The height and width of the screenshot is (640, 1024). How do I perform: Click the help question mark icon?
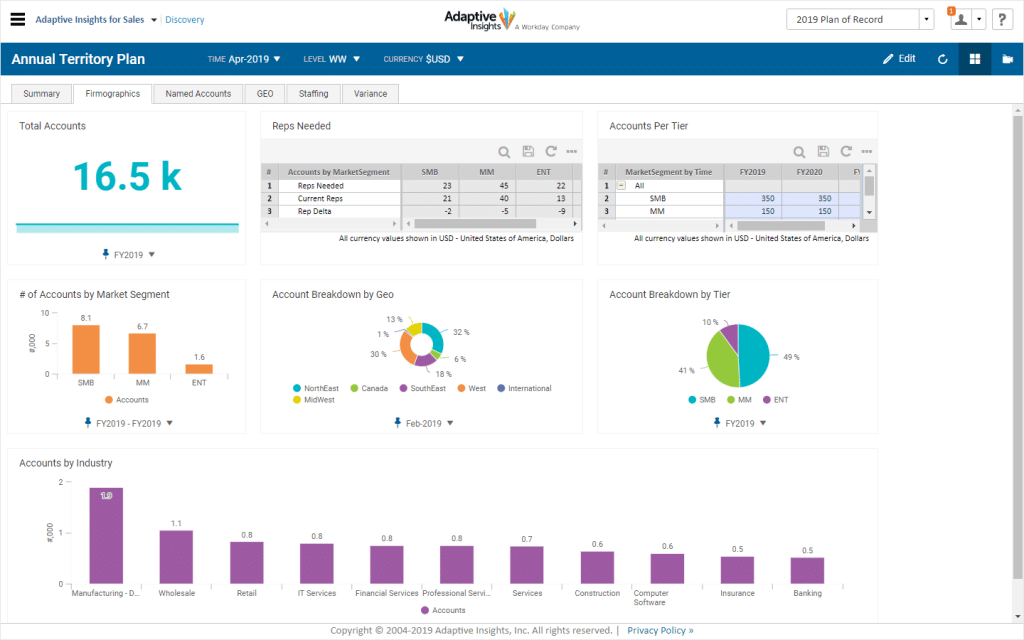[1002, 20]
